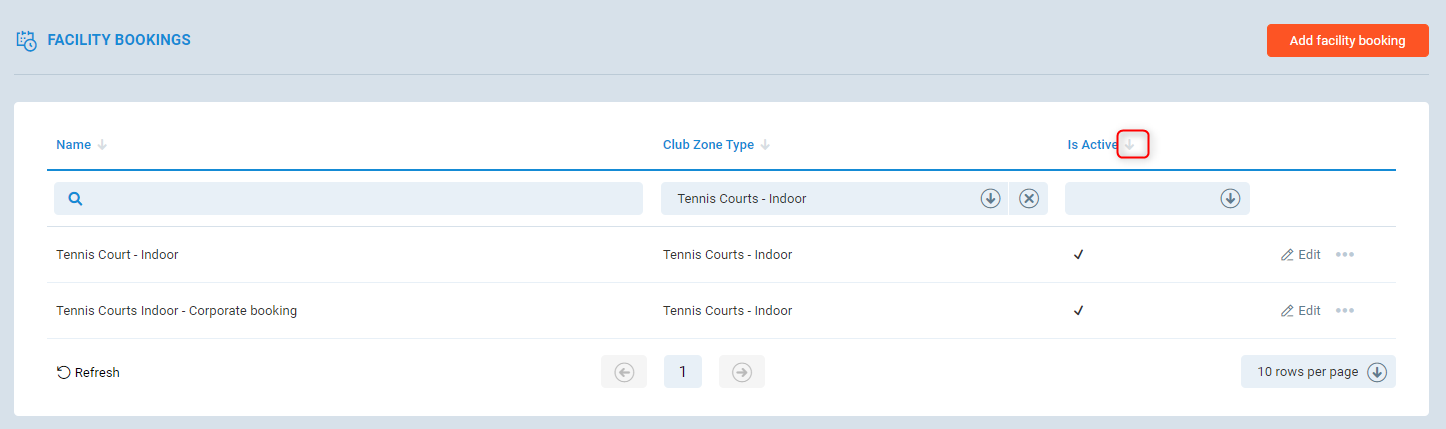1446x429 pixels.
Task: Open more options for Tennis Court - Indoor
Action: click(1344, 255)
